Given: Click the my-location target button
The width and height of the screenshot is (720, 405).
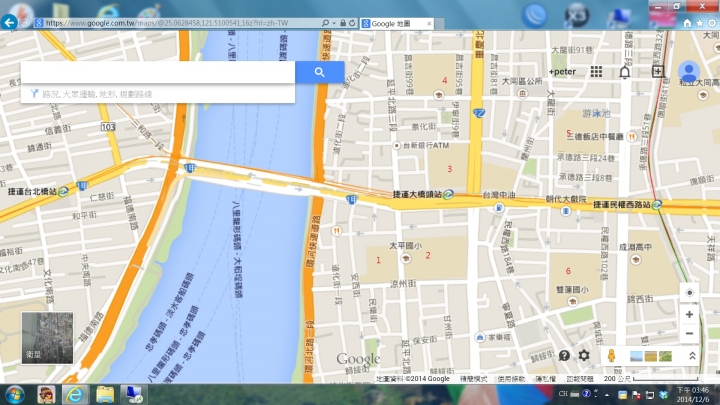Looking at the screenshot, I should [x=689, y=293].
